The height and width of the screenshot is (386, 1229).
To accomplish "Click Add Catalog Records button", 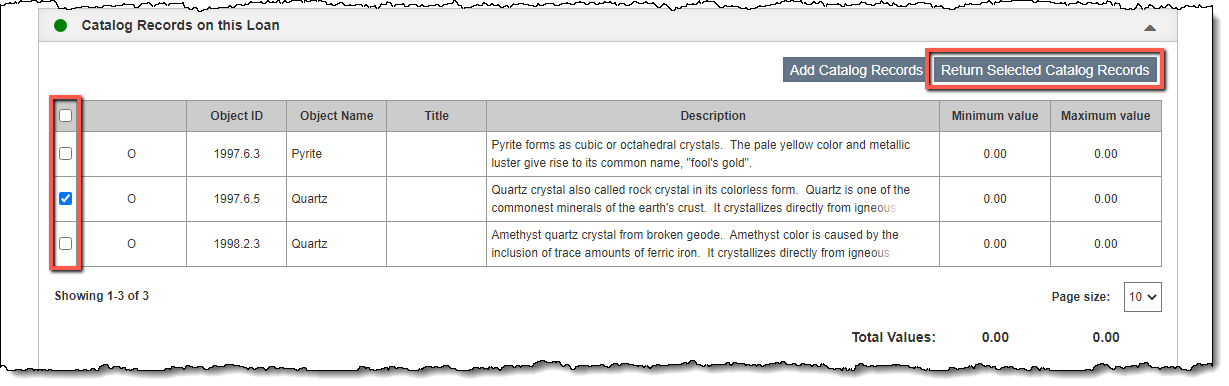I will coord(856,70).
